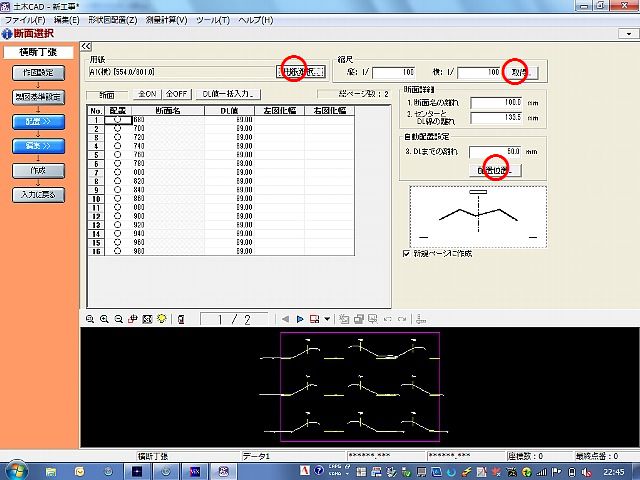Go to previous page with left arrow

[x=285, y=319]
